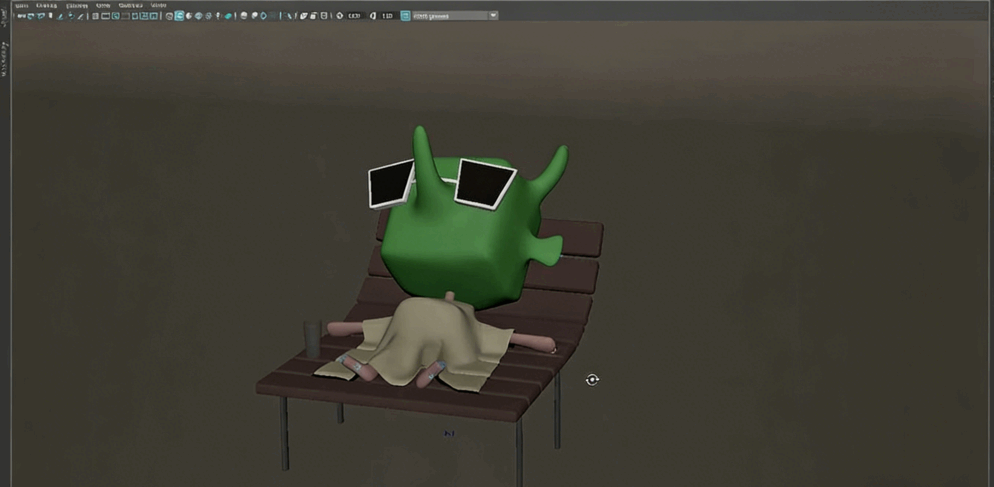Screen dimensions: 994x487
Task: Click into the Exposure value field
Action: 354,16
